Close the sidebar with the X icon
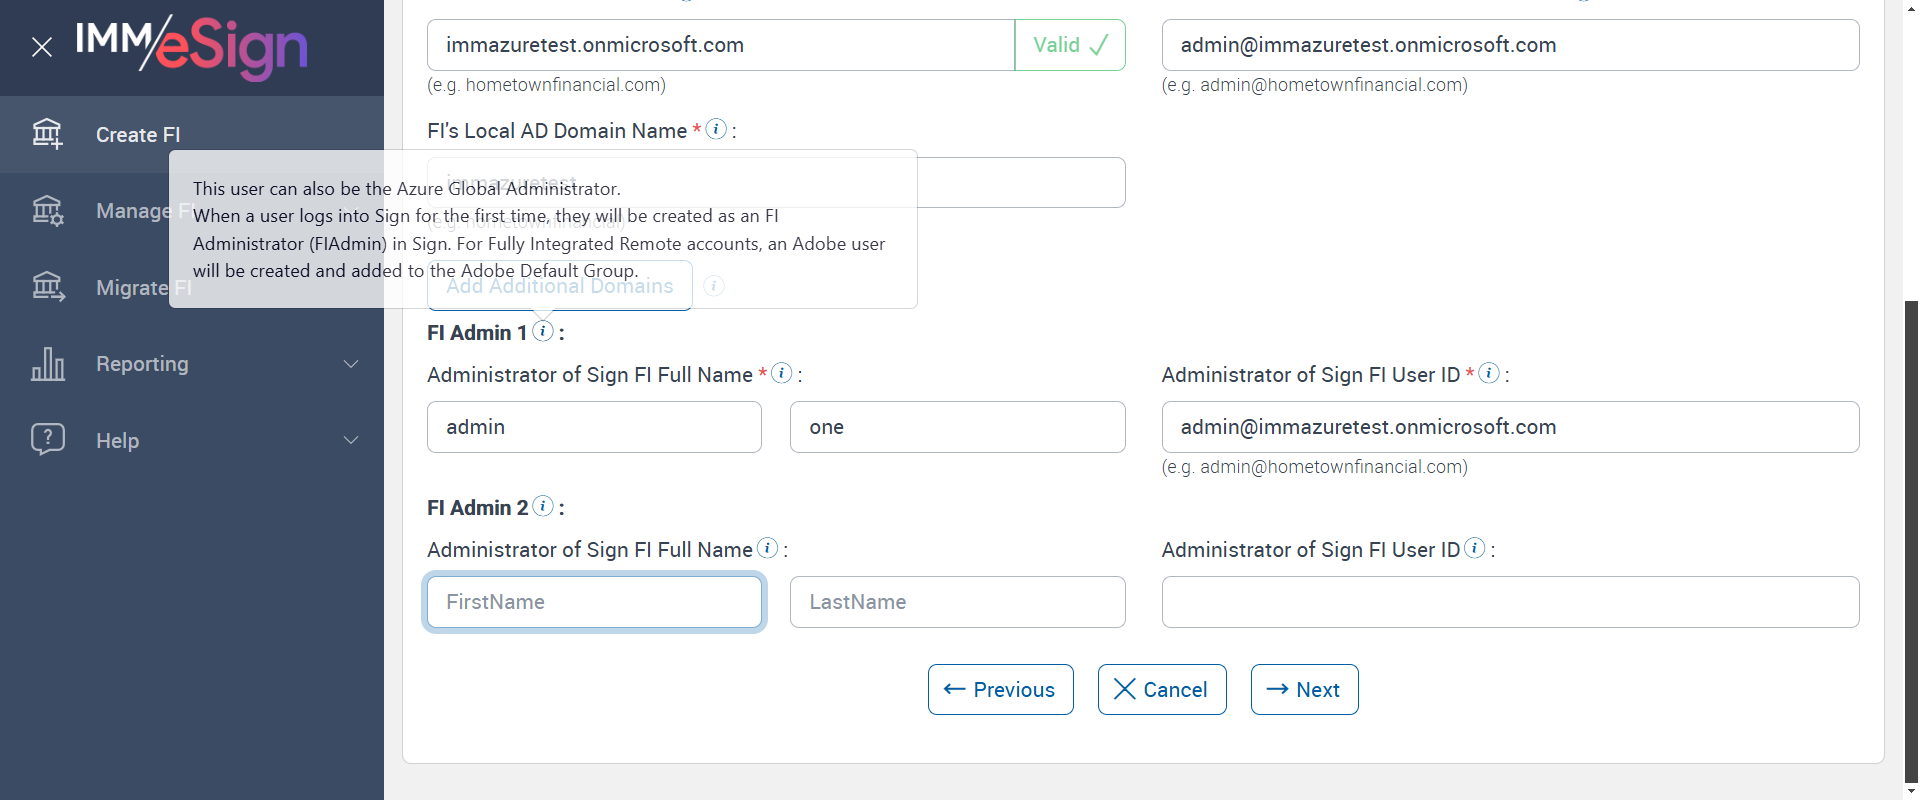The image size is (1920, 800). pos(42,47)
